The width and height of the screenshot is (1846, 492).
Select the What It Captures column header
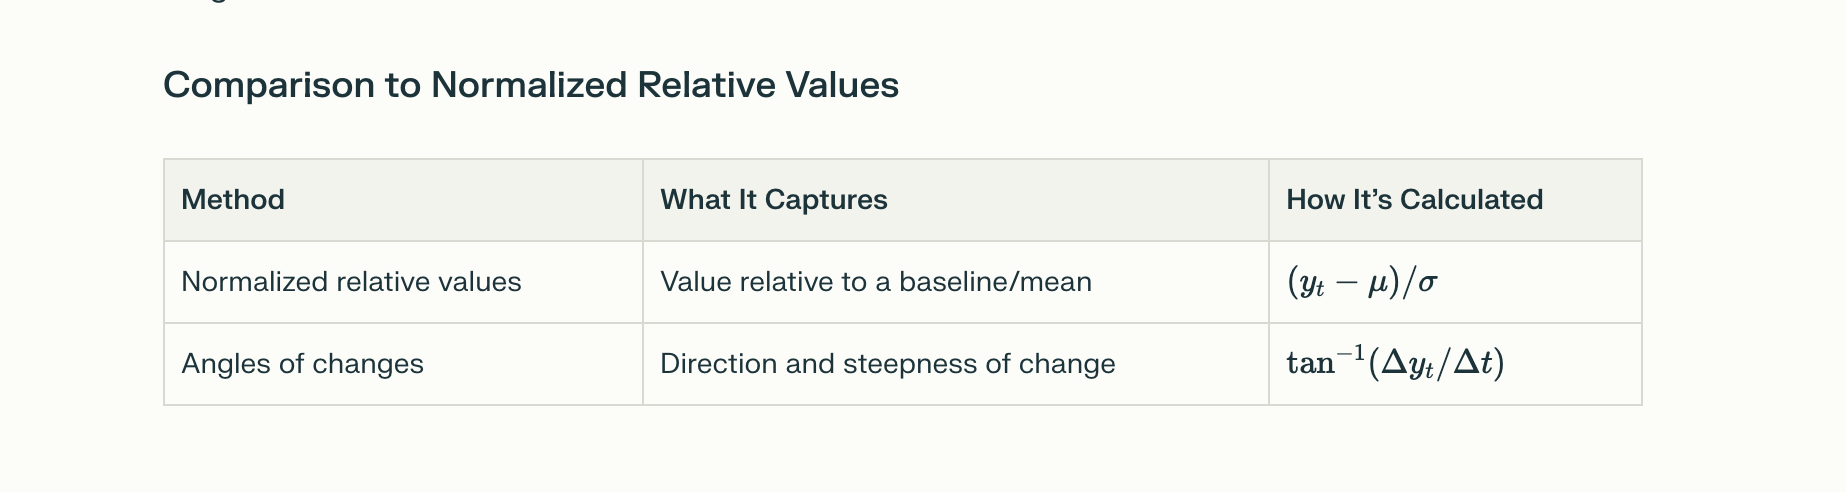tap(774, 200)
